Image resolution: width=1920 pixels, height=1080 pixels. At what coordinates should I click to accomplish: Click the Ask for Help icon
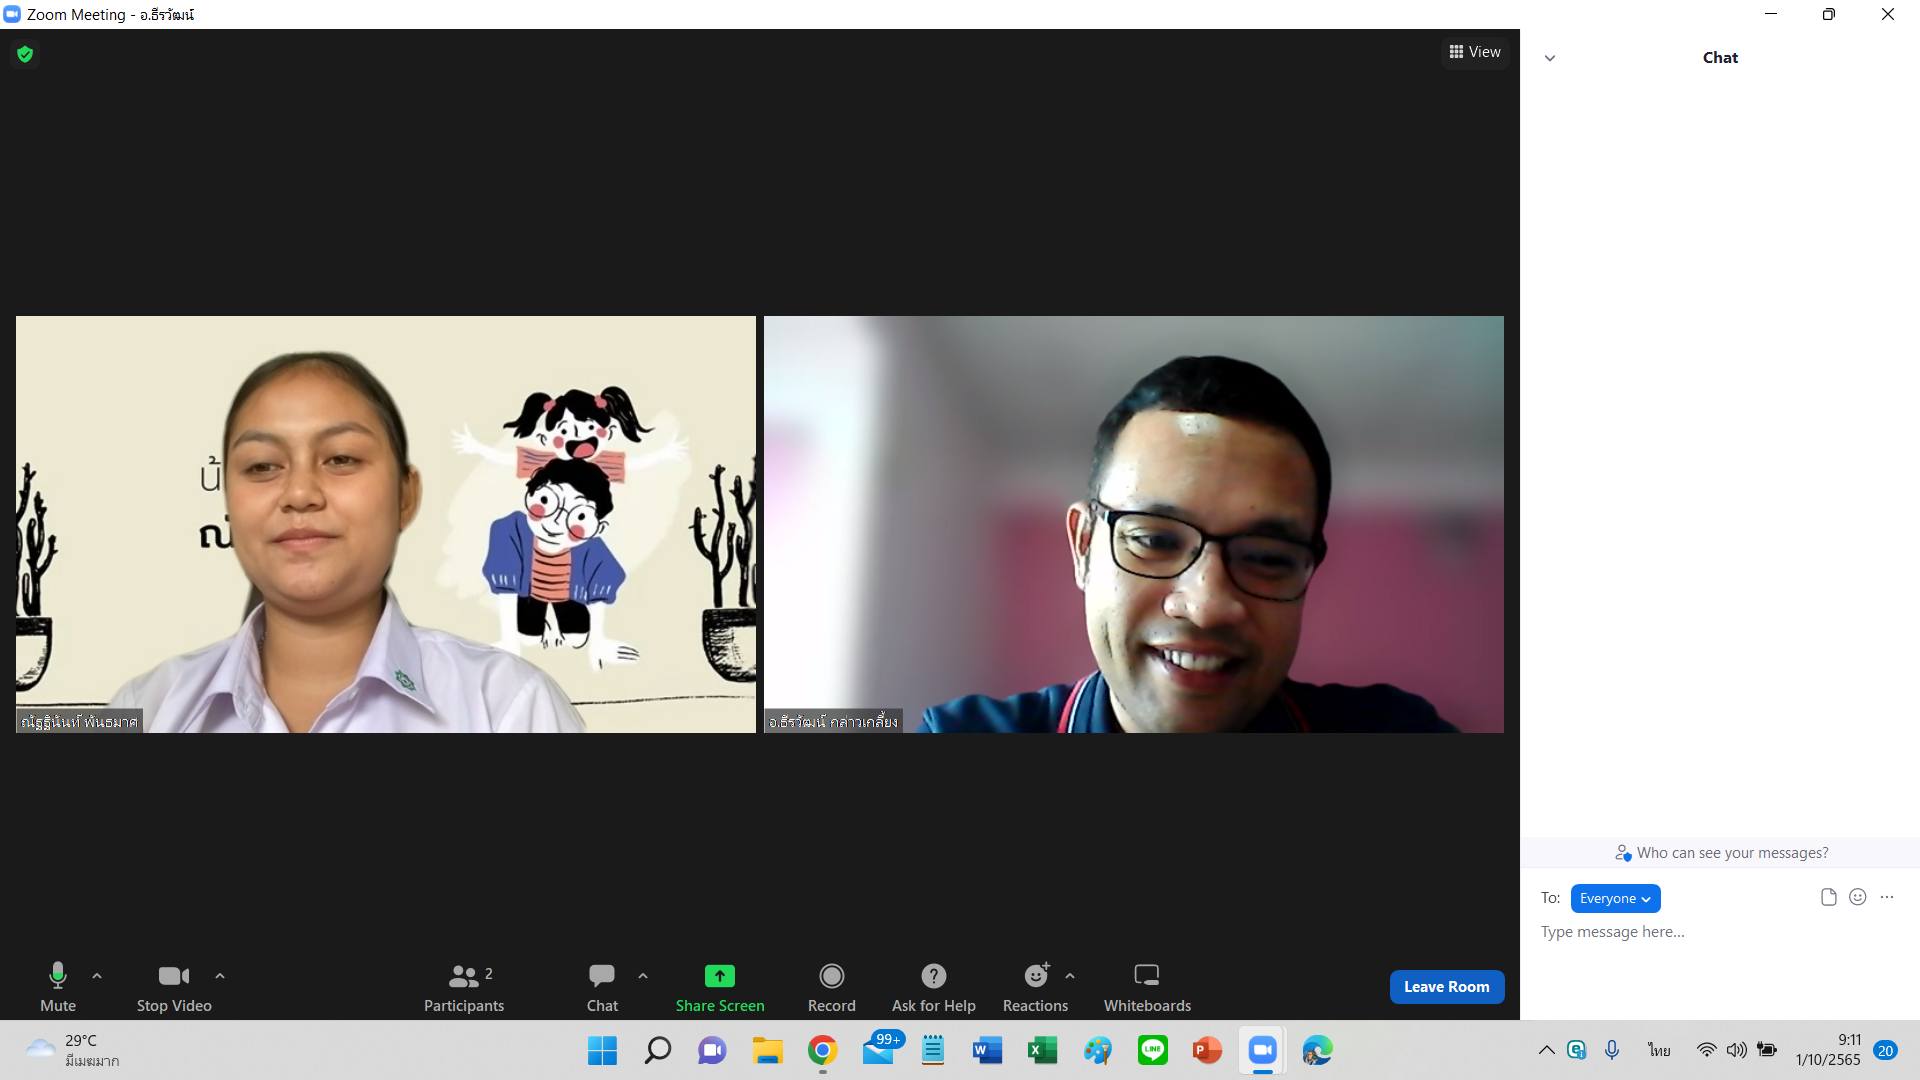[933, 975]
